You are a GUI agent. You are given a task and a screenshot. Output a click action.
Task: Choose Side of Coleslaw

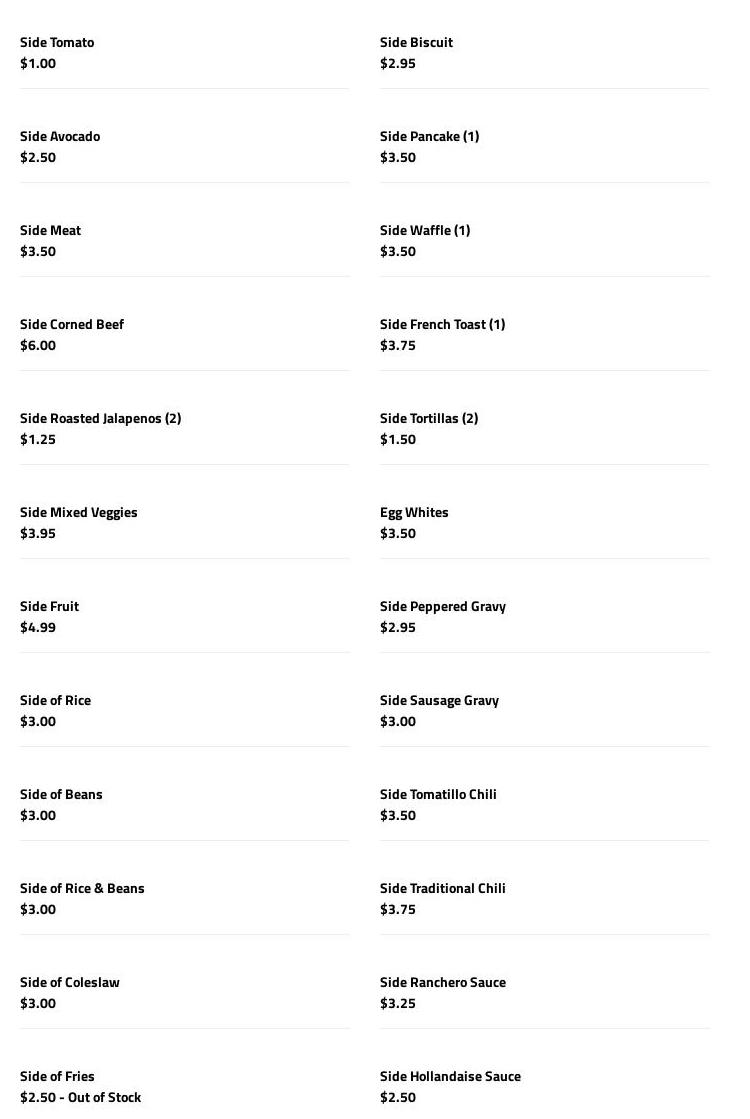click(x=70, y=983)
